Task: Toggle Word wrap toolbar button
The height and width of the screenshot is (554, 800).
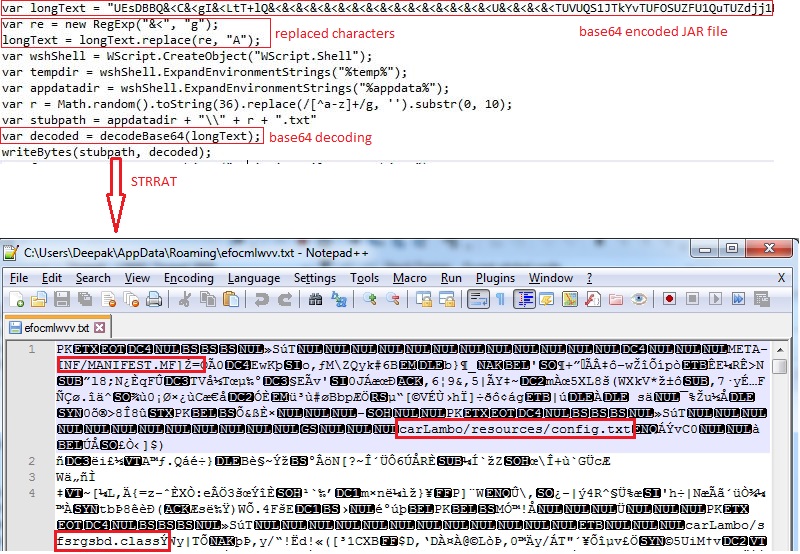Action: click(478, 299)
